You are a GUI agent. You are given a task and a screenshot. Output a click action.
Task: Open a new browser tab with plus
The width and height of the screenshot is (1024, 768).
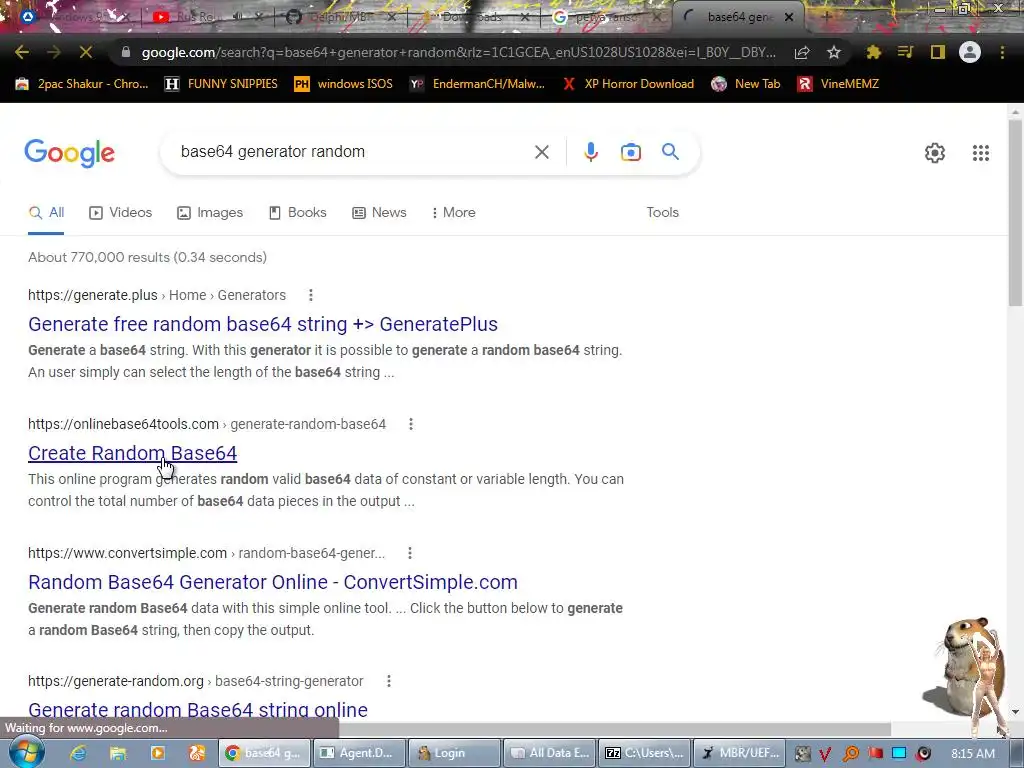pos(826,17)
